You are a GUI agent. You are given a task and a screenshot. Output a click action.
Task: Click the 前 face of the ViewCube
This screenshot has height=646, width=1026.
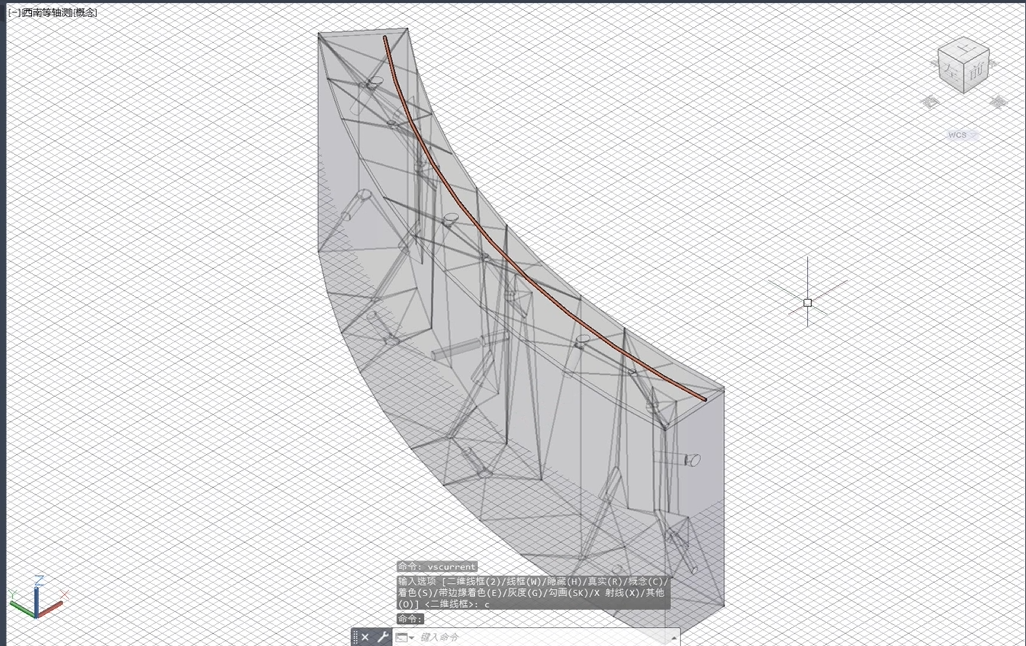(976, 72)
